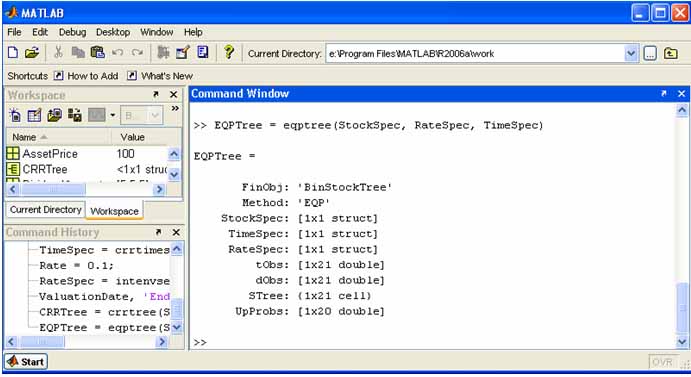Screen dimensions: 691x377
Task: Open Help with the question mark icon
Action: (229, 52)
